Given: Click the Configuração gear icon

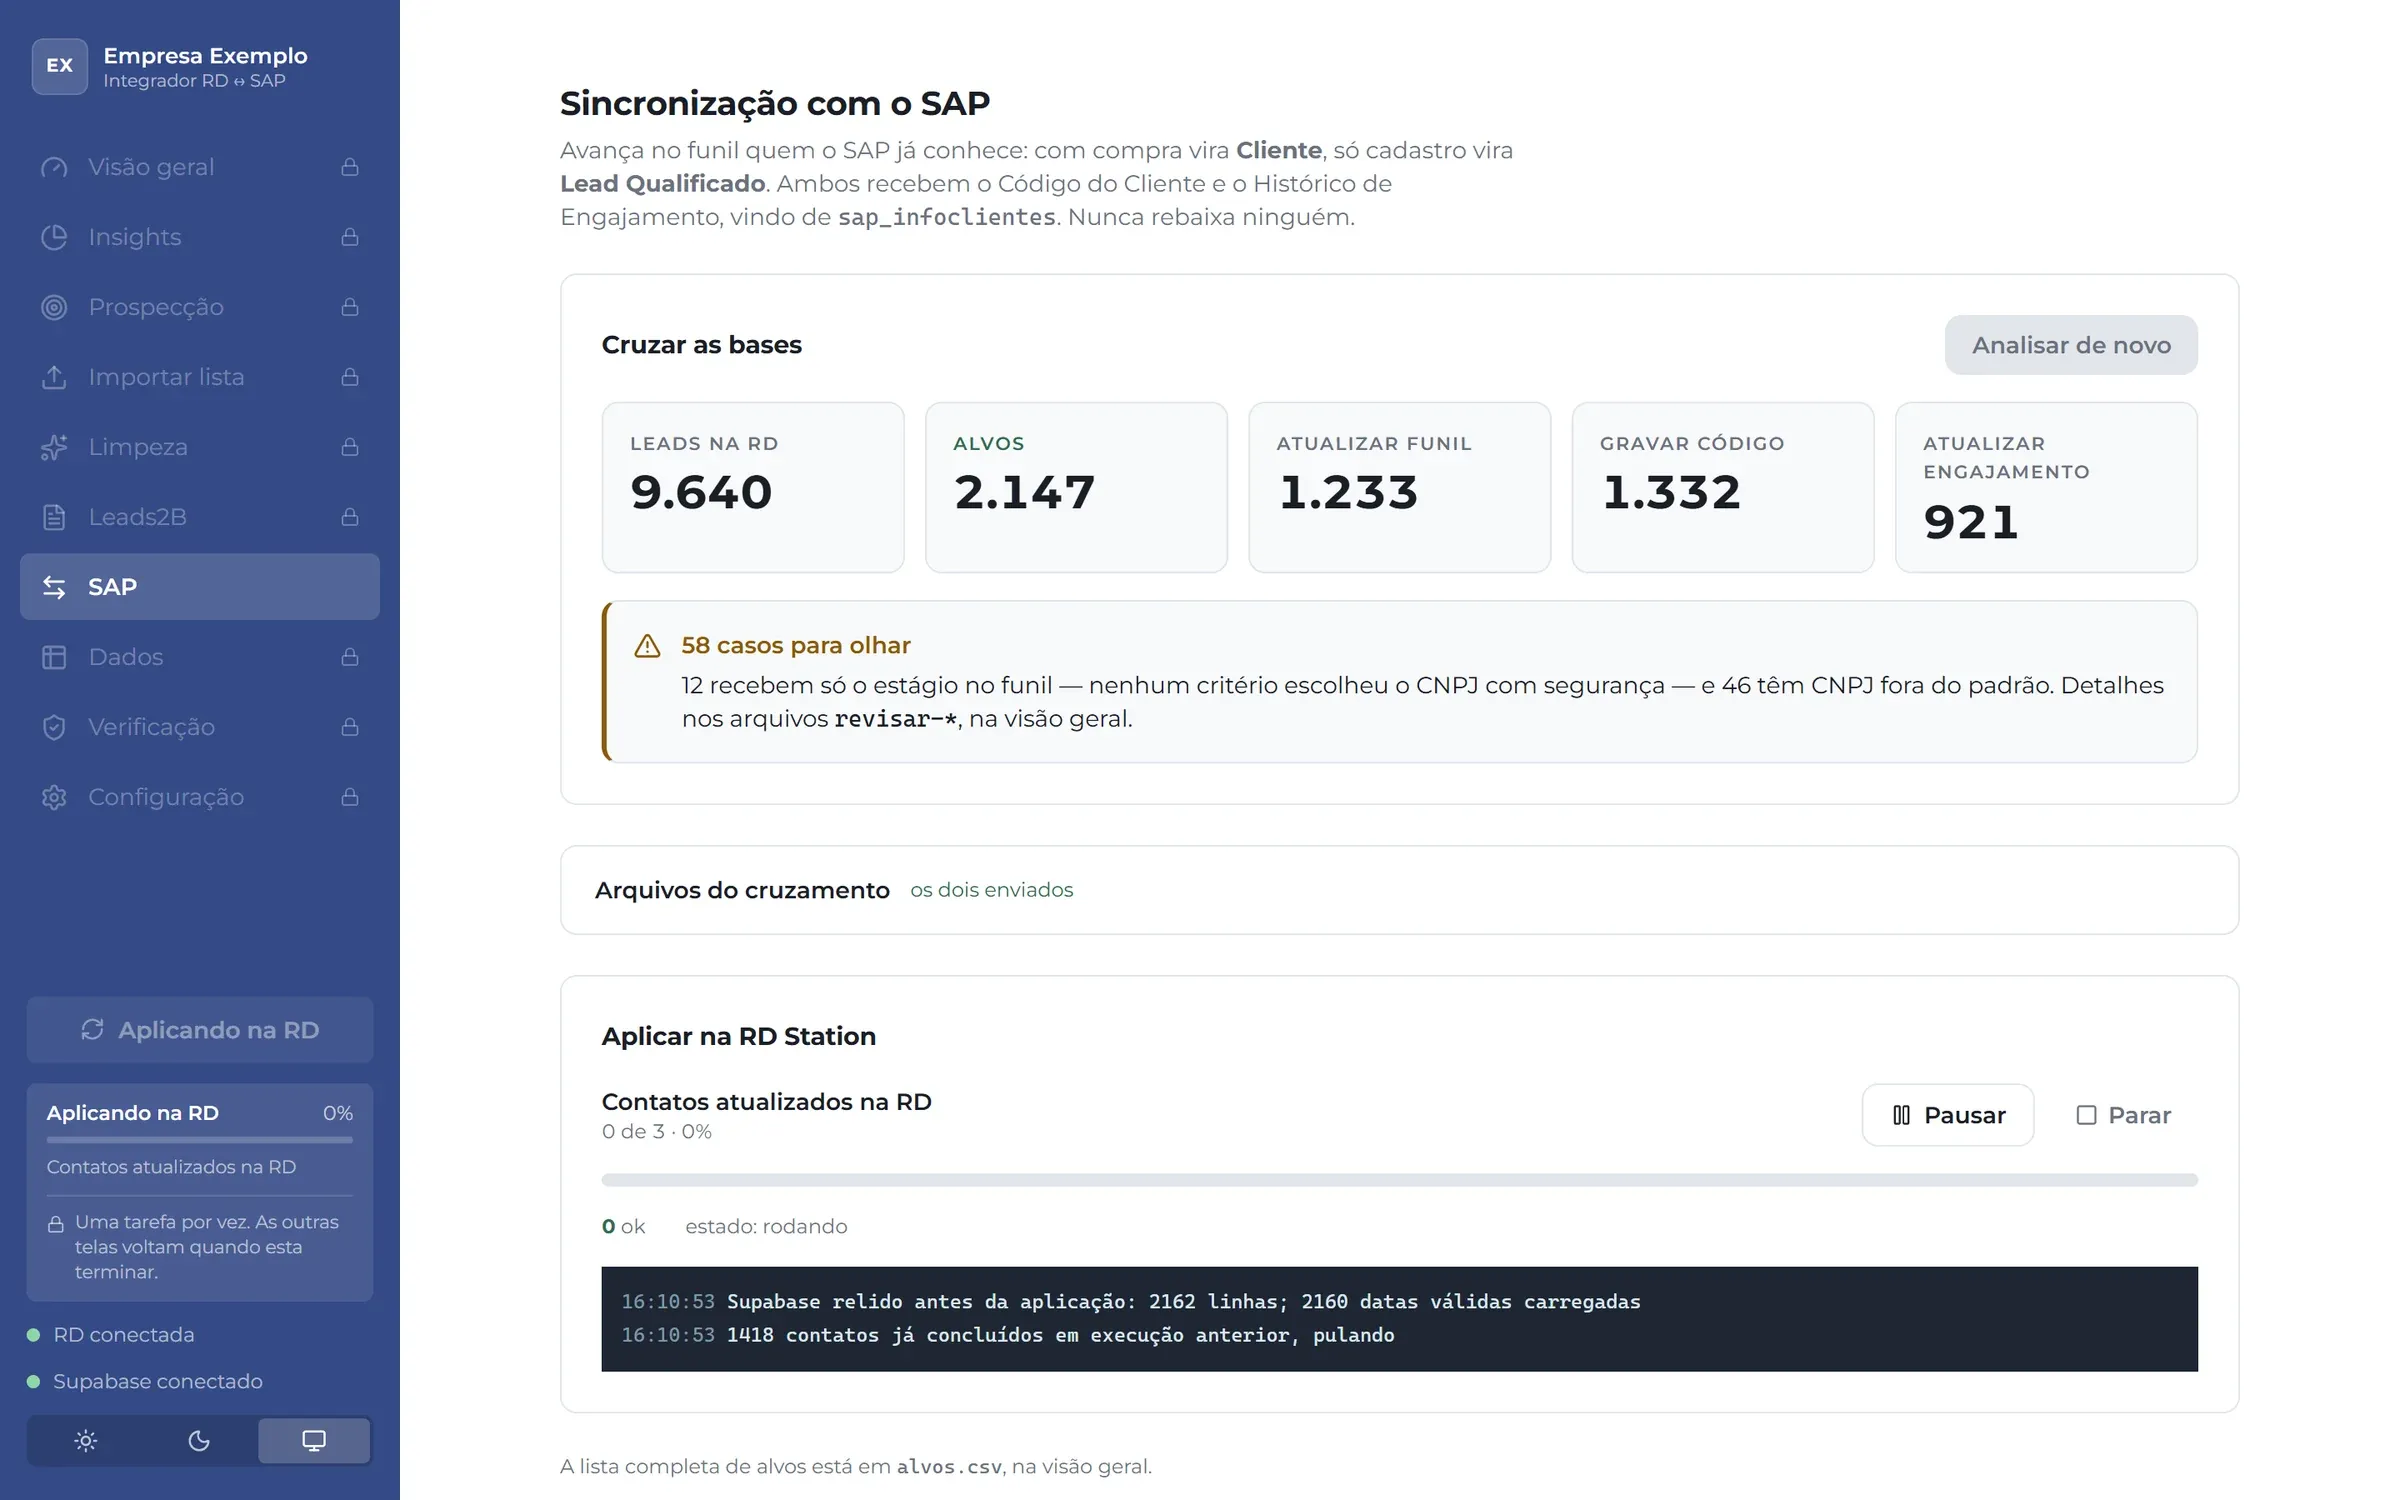Looking at the screenshot, I should (54, 797).
